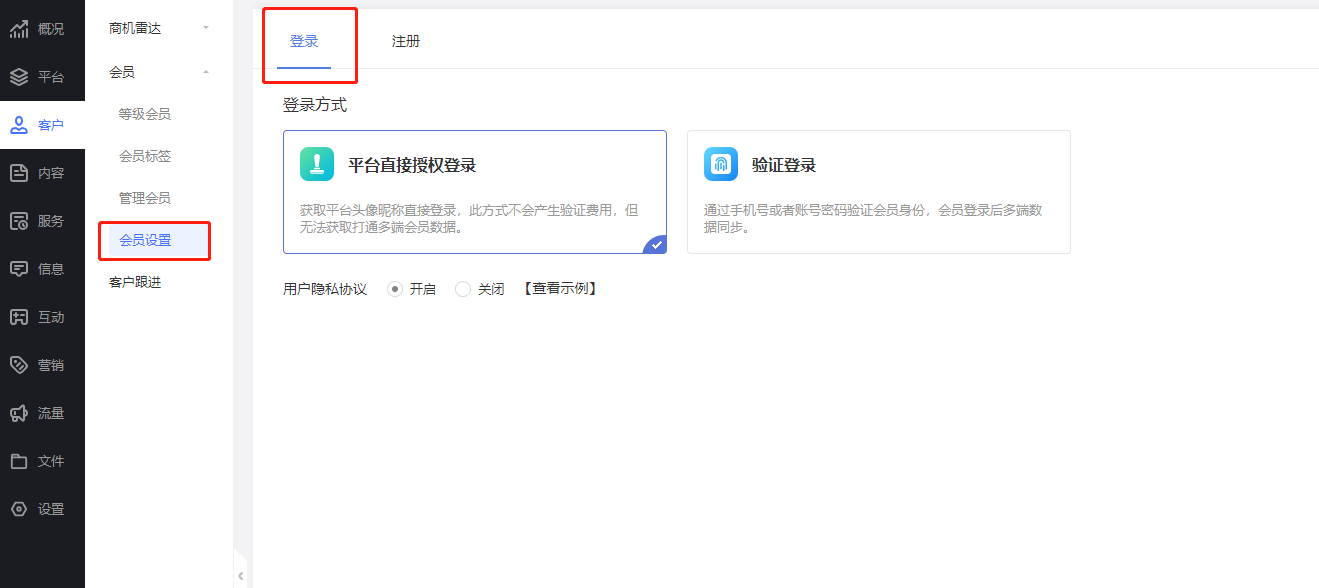1319x588 pixels.
Task: Click the green stamp authorization icon
Action: click(317, 164)
